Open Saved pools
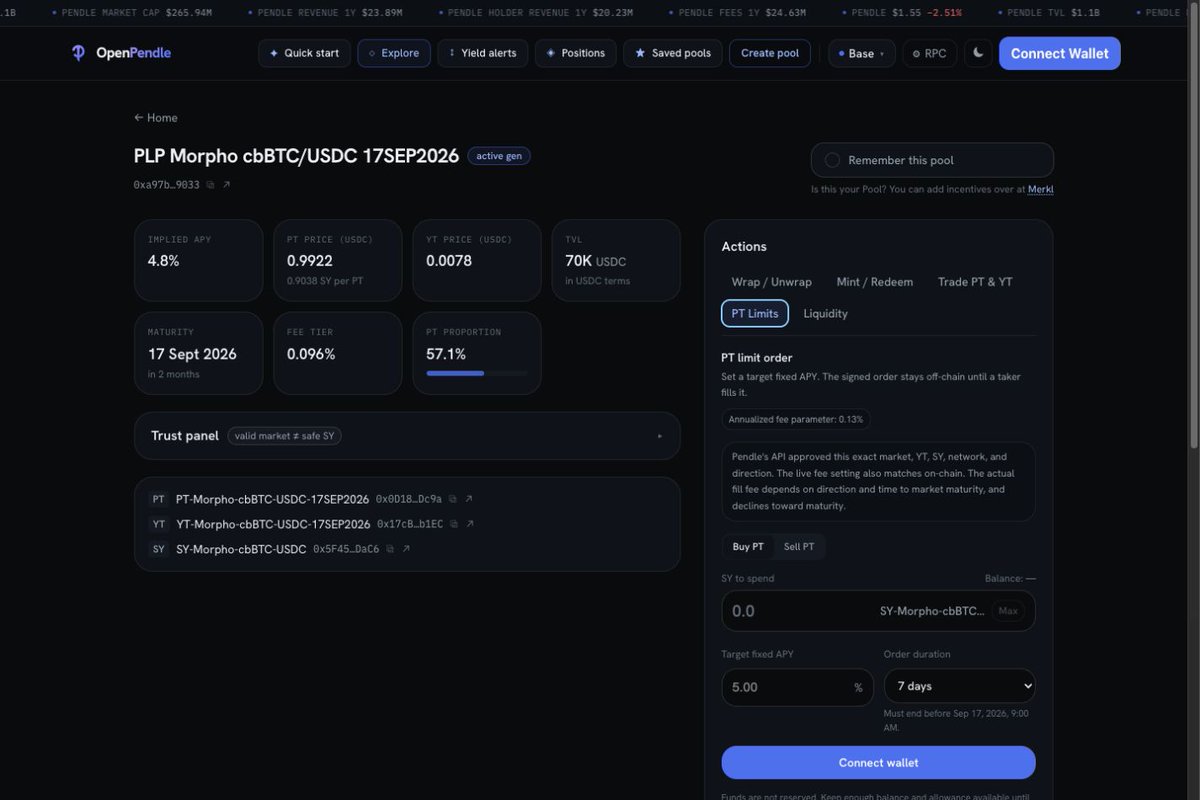Screen dimensions: 1200x800 click(672, 53)
